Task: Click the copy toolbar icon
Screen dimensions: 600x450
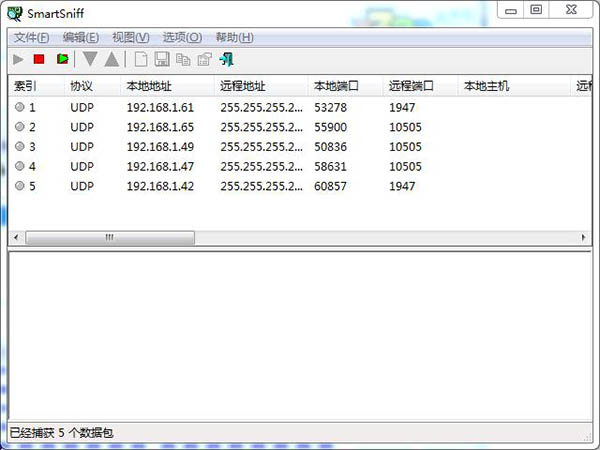Action: click(x=183, y=60)
